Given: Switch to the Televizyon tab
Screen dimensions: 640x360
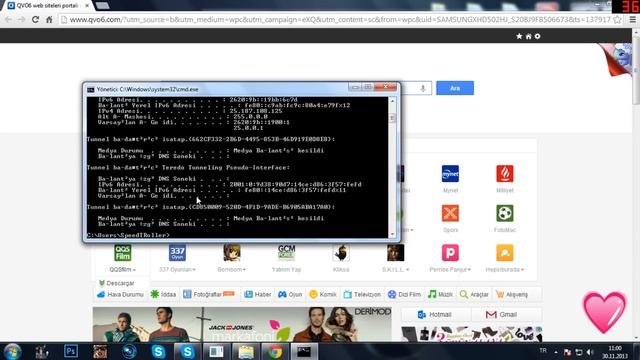Looking at the screenshot, I should click(x=362, y=295).
